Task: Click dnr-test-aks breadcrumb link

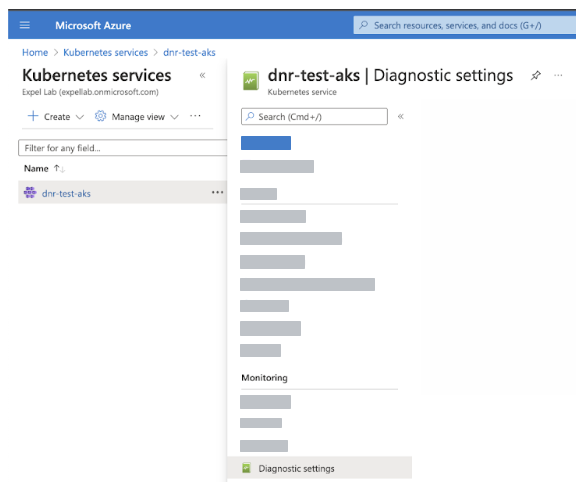Action: pos(189,53)
